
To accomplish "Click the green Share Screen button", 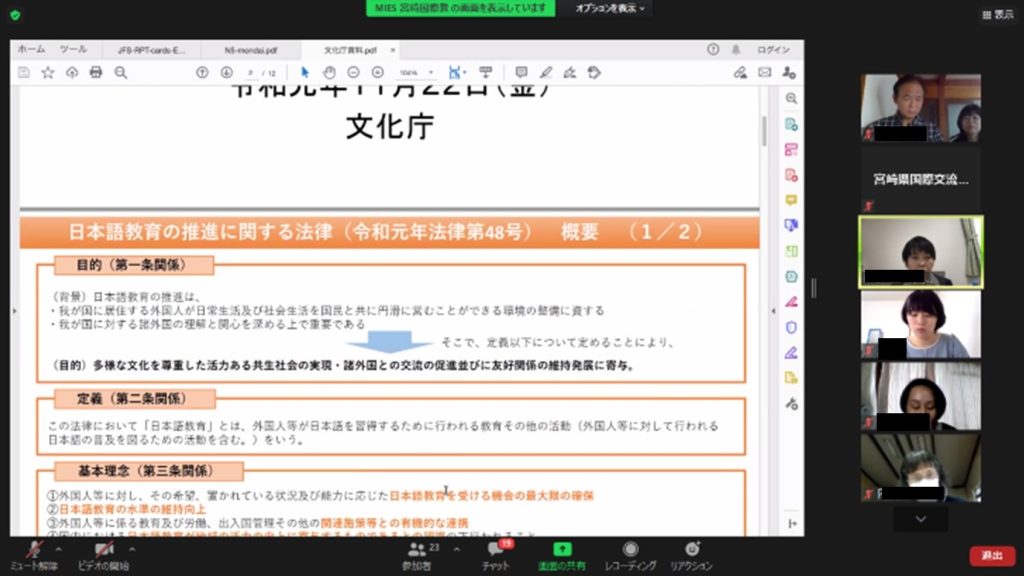I will [x=562, y=556].
